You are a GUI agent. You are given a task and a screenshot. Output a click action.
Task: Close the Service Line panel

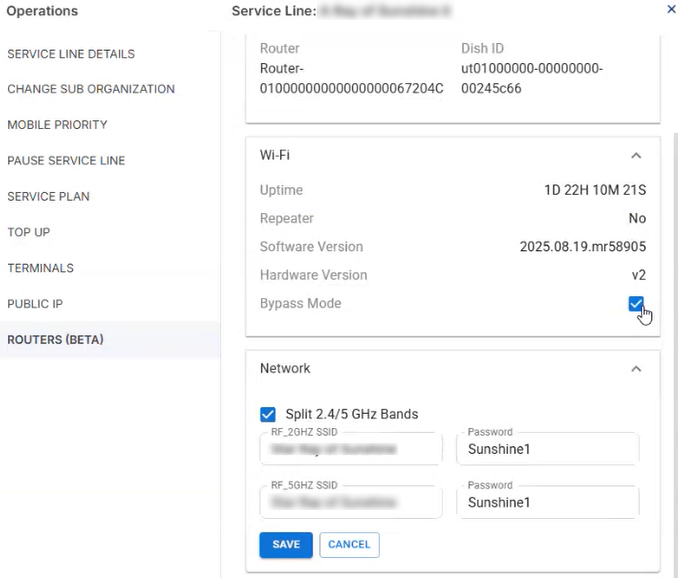671,9
